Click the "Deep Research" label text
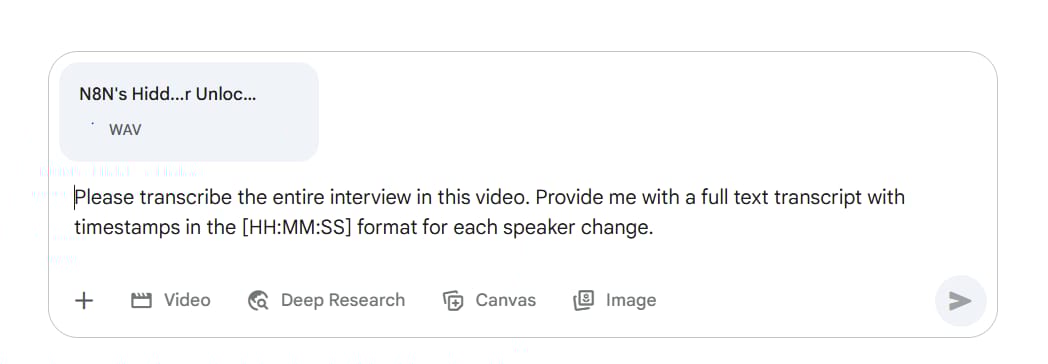Image resolution: width=1048 pixels, height=364 pixels. pyautogui.click(x=343, y=301)
